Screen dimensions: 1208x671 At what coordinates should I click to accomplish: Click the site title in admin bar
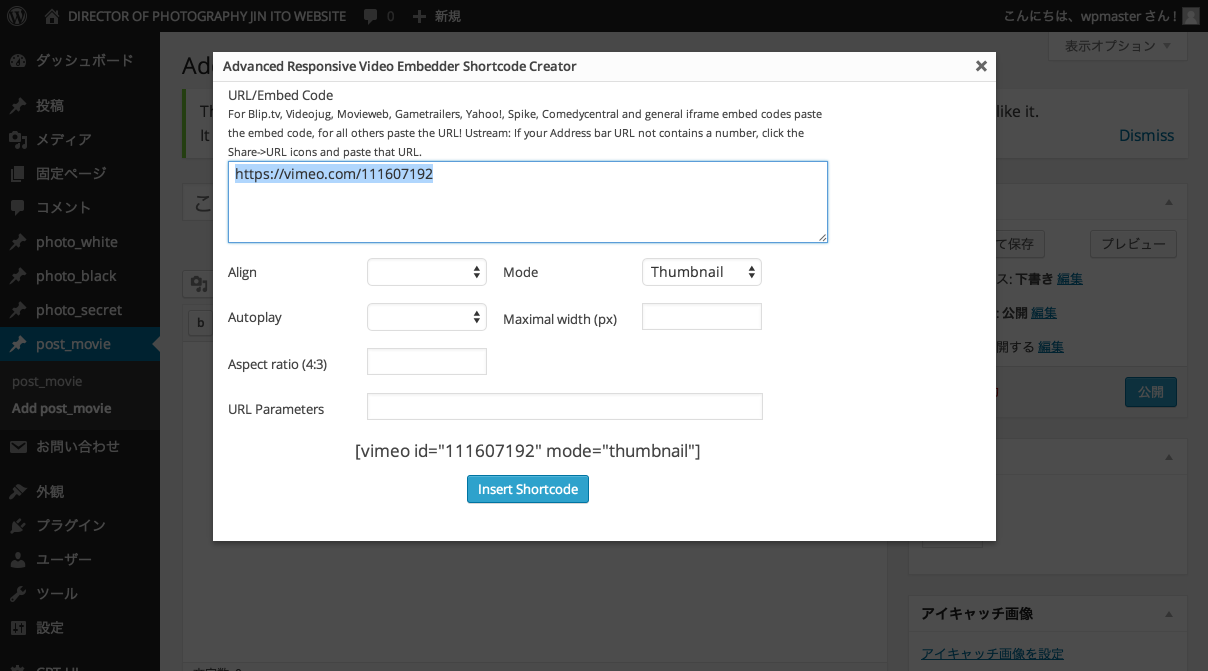(x=207, y=16)
